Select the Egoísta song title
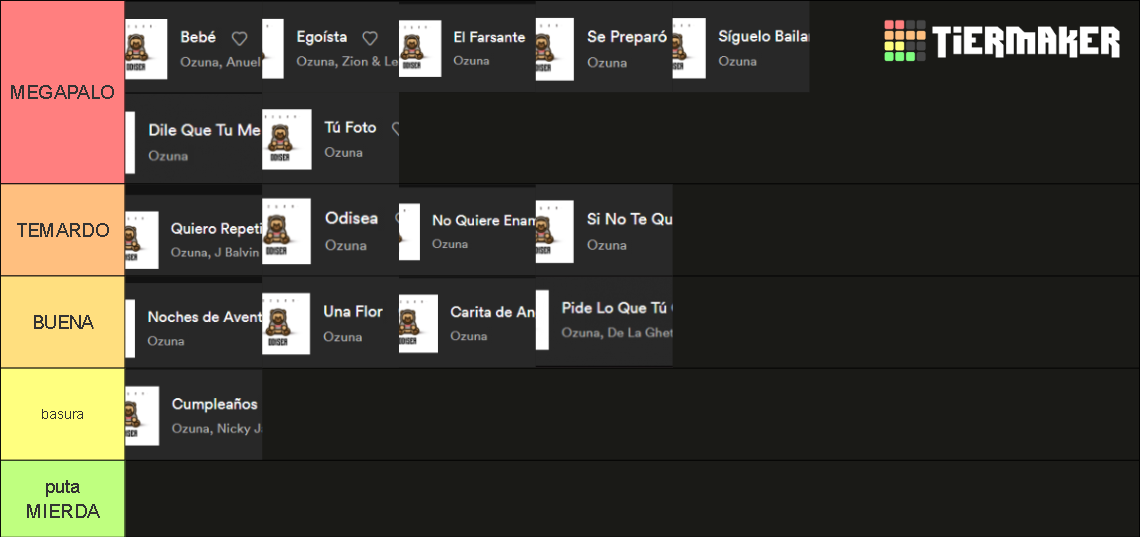The height and width of the screenshot is (537, 1140). (322, 37)
